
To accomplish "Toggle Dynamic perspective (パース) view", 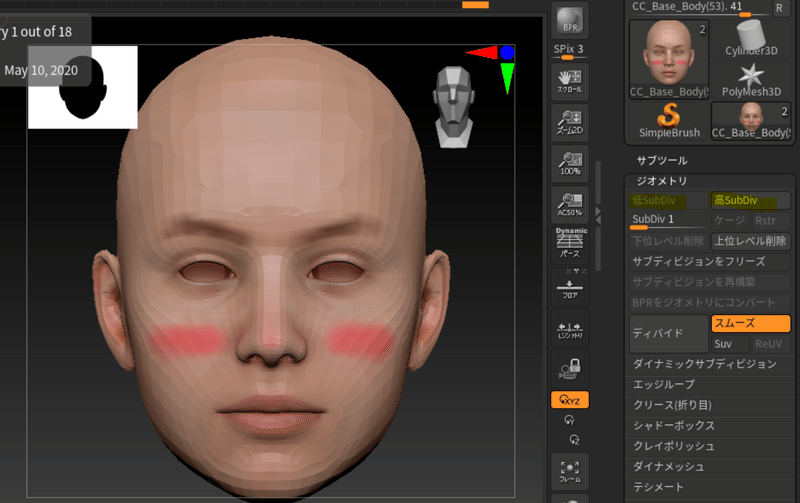I will [570, 244].
